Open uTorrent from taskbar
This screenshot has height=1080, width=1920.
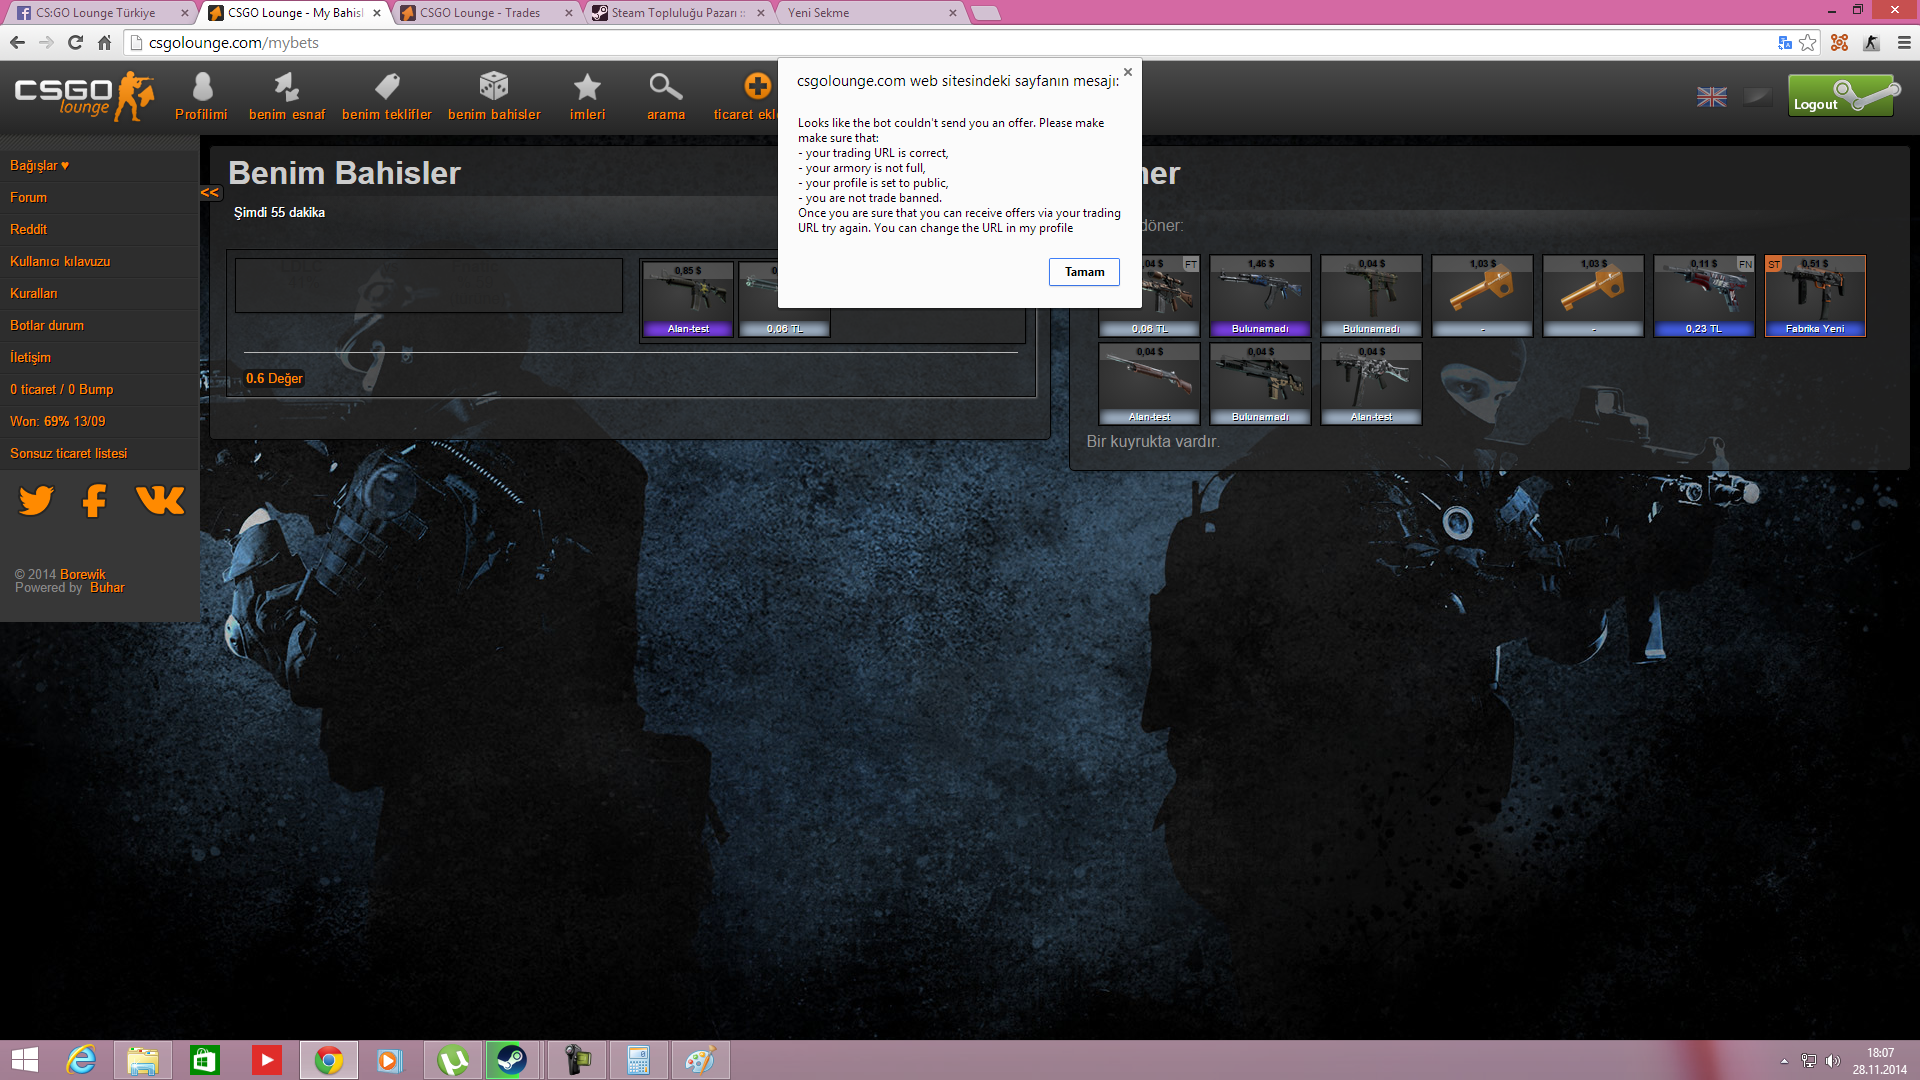(x=452, y=1060)
